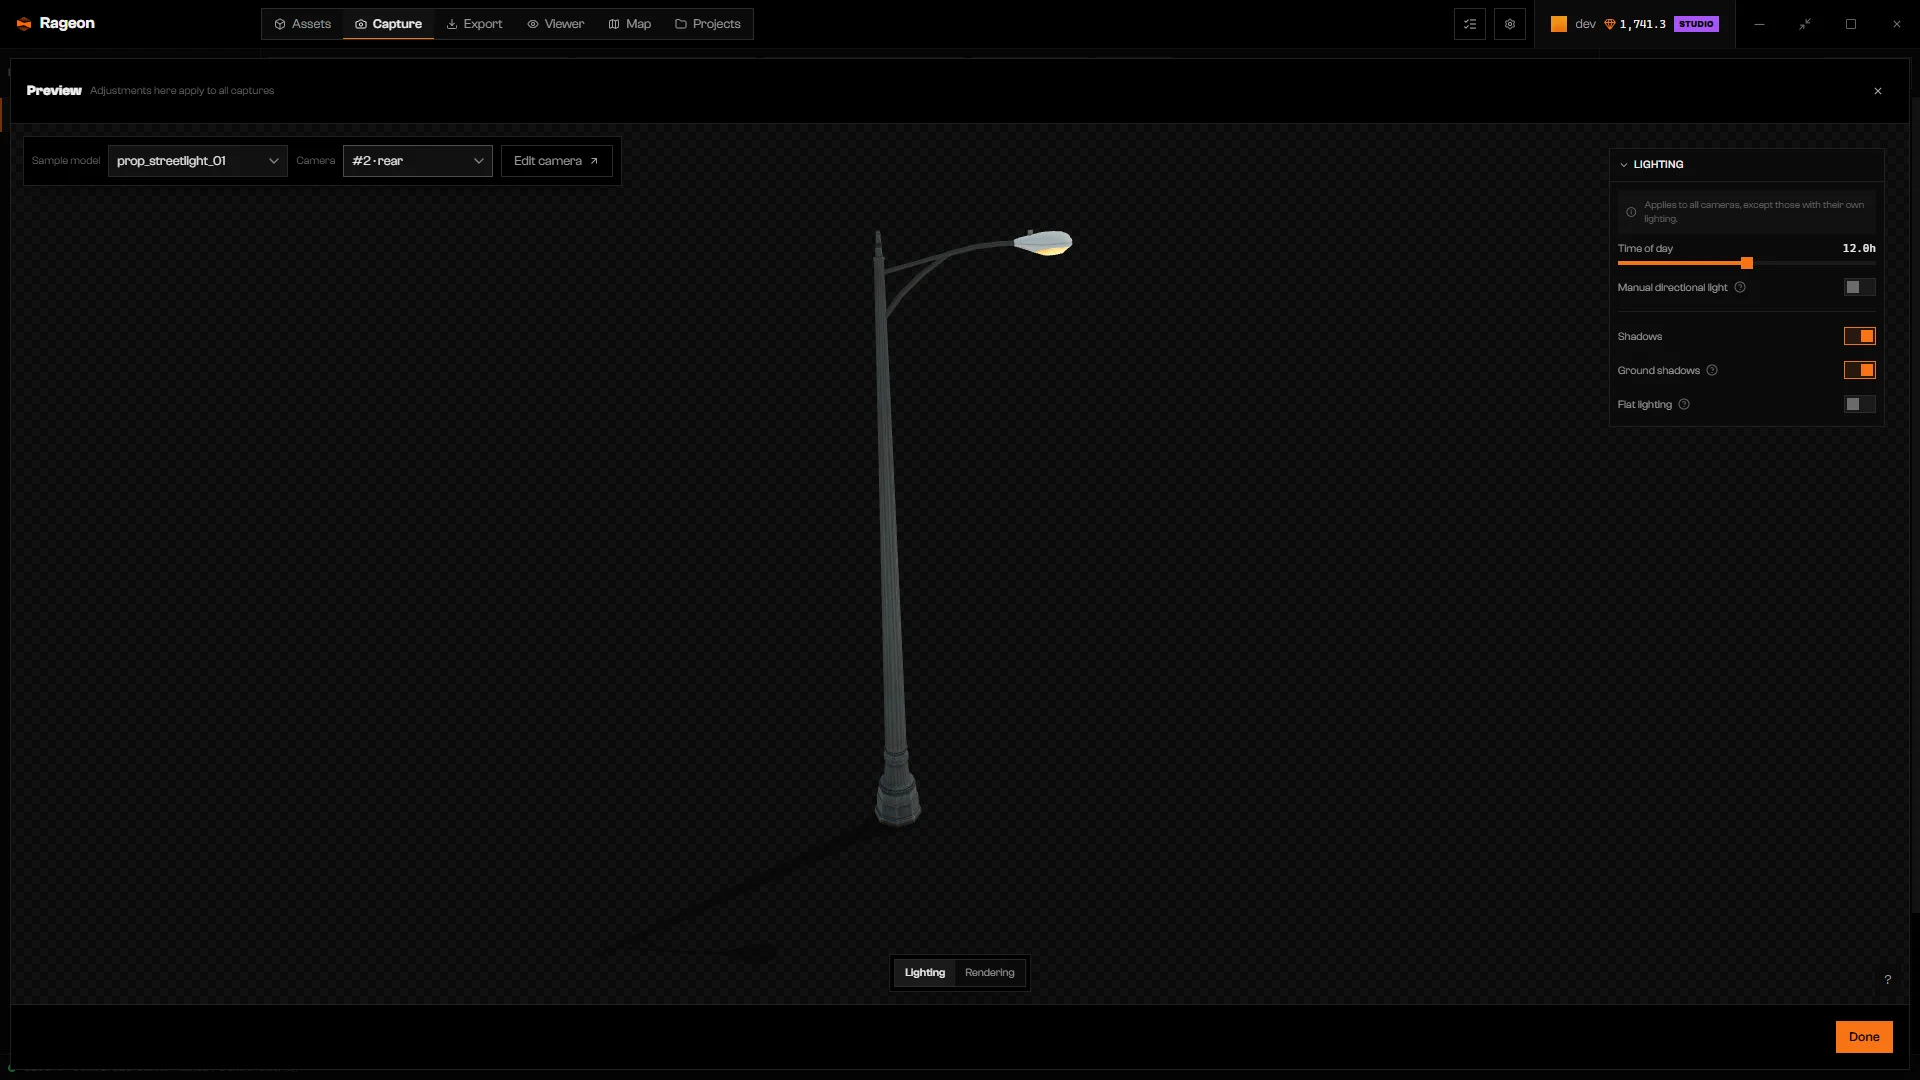1920x1080 pixels.
Task: Click the Edit camera button
Action: tap(556, 161)
